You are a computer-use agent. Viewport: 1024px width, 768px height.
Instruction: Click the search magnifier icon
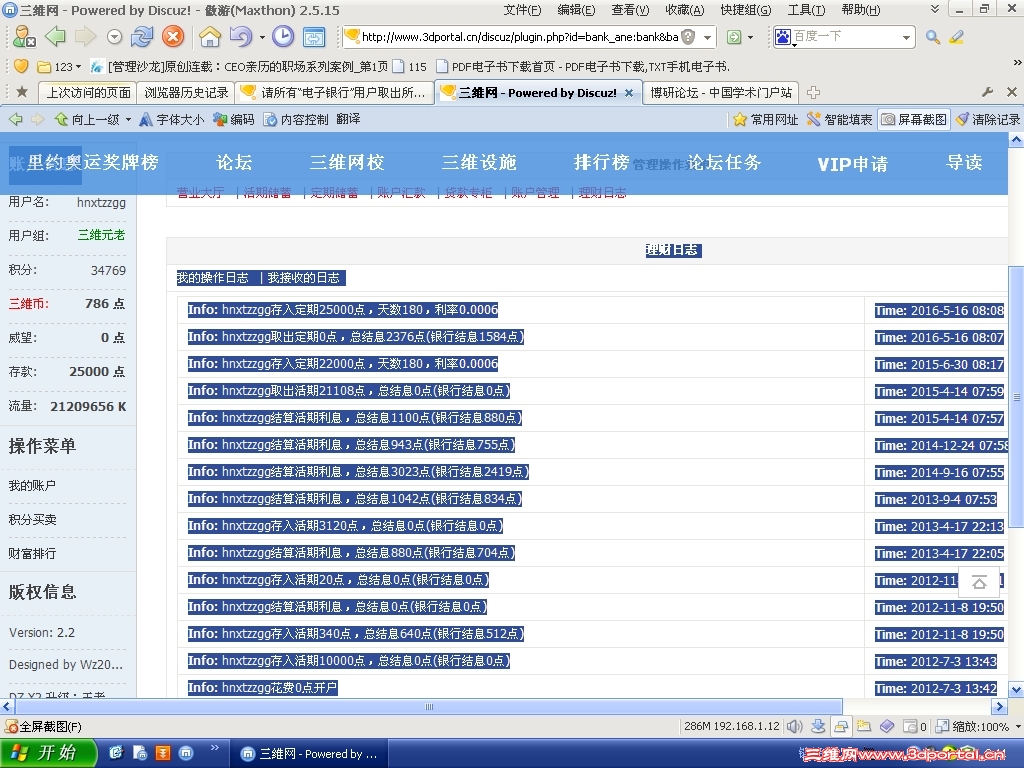coord(933,37)
